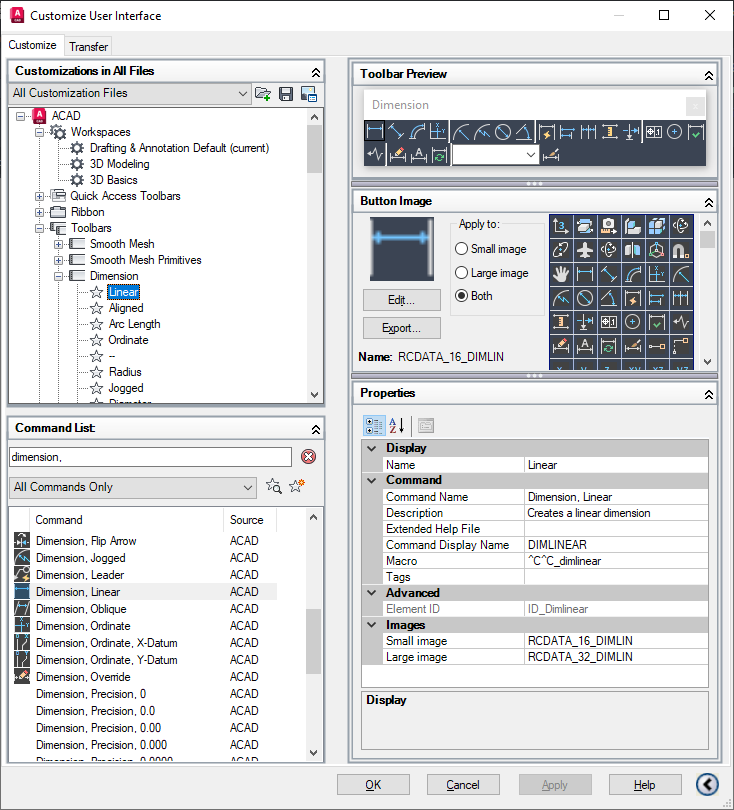Click Diameter dimension icon in Toolbar Preview
The width and height of the screenshot is (734, 810).
click(503, 132)
